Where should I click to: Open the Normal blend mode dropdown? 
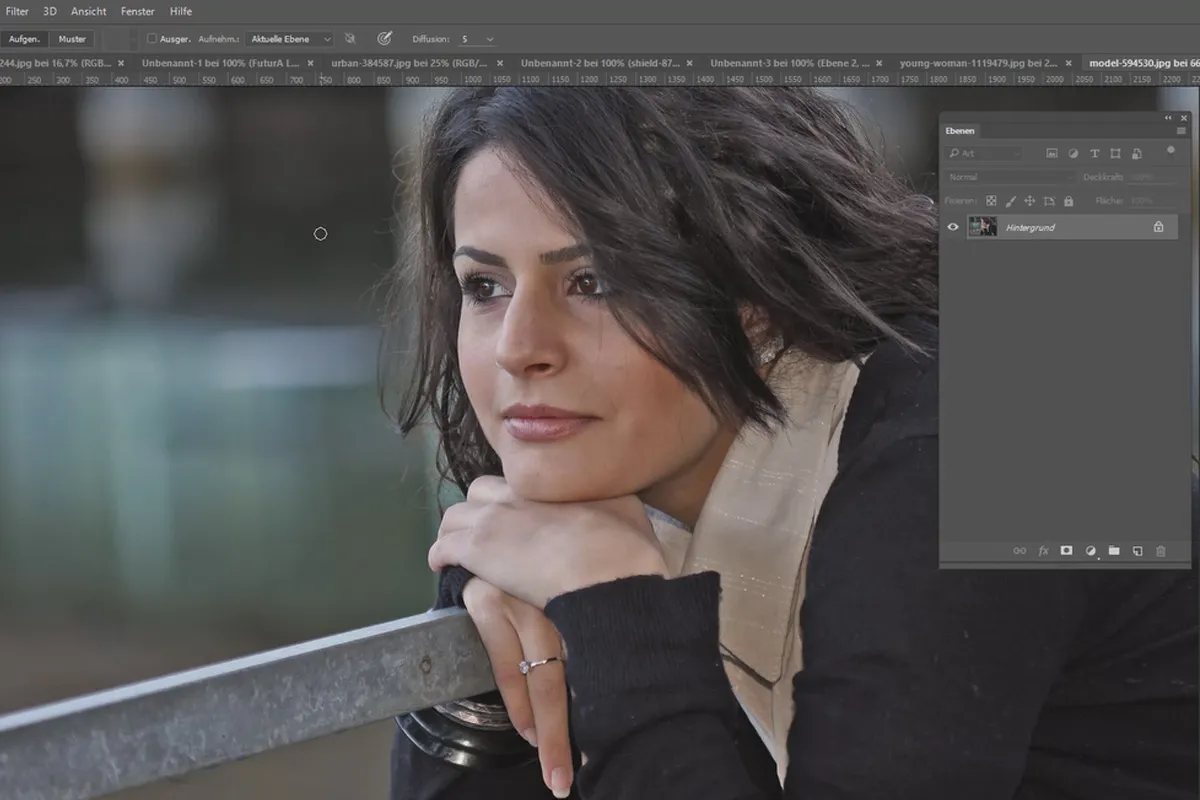point(1008,177)
